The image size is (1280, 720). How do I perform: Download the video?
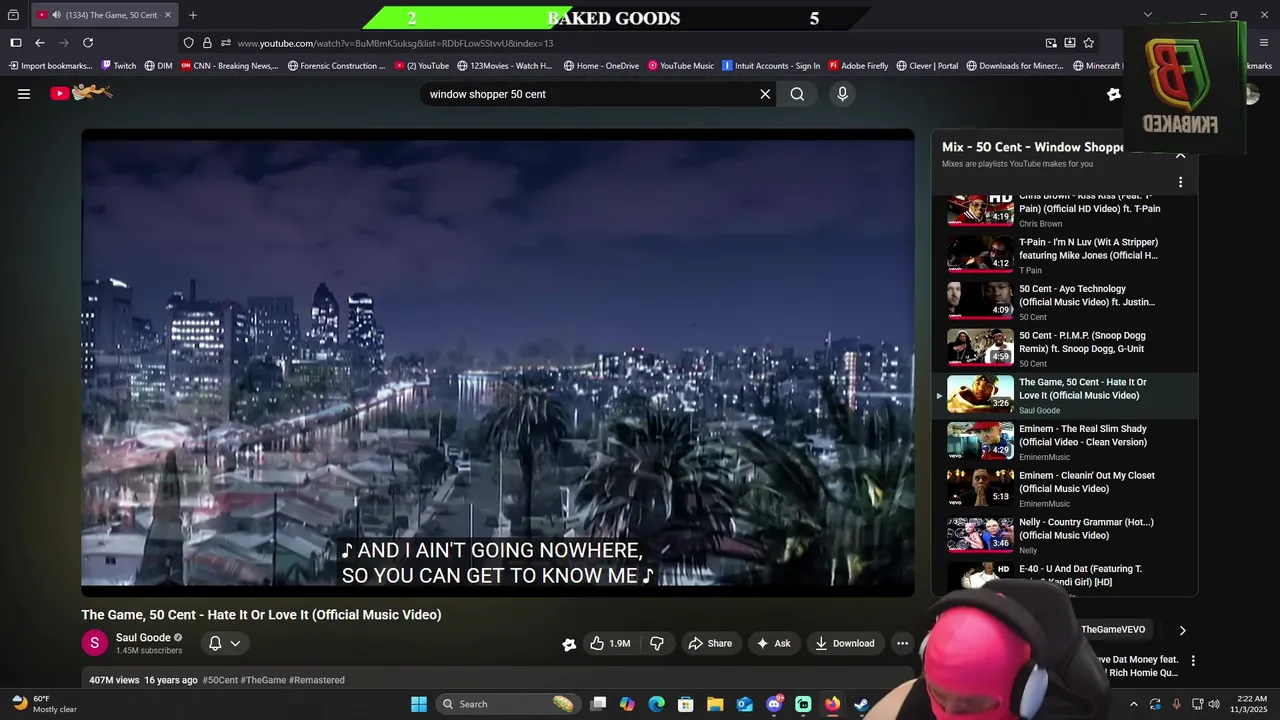pyautogui.click(x=845, y=643)
